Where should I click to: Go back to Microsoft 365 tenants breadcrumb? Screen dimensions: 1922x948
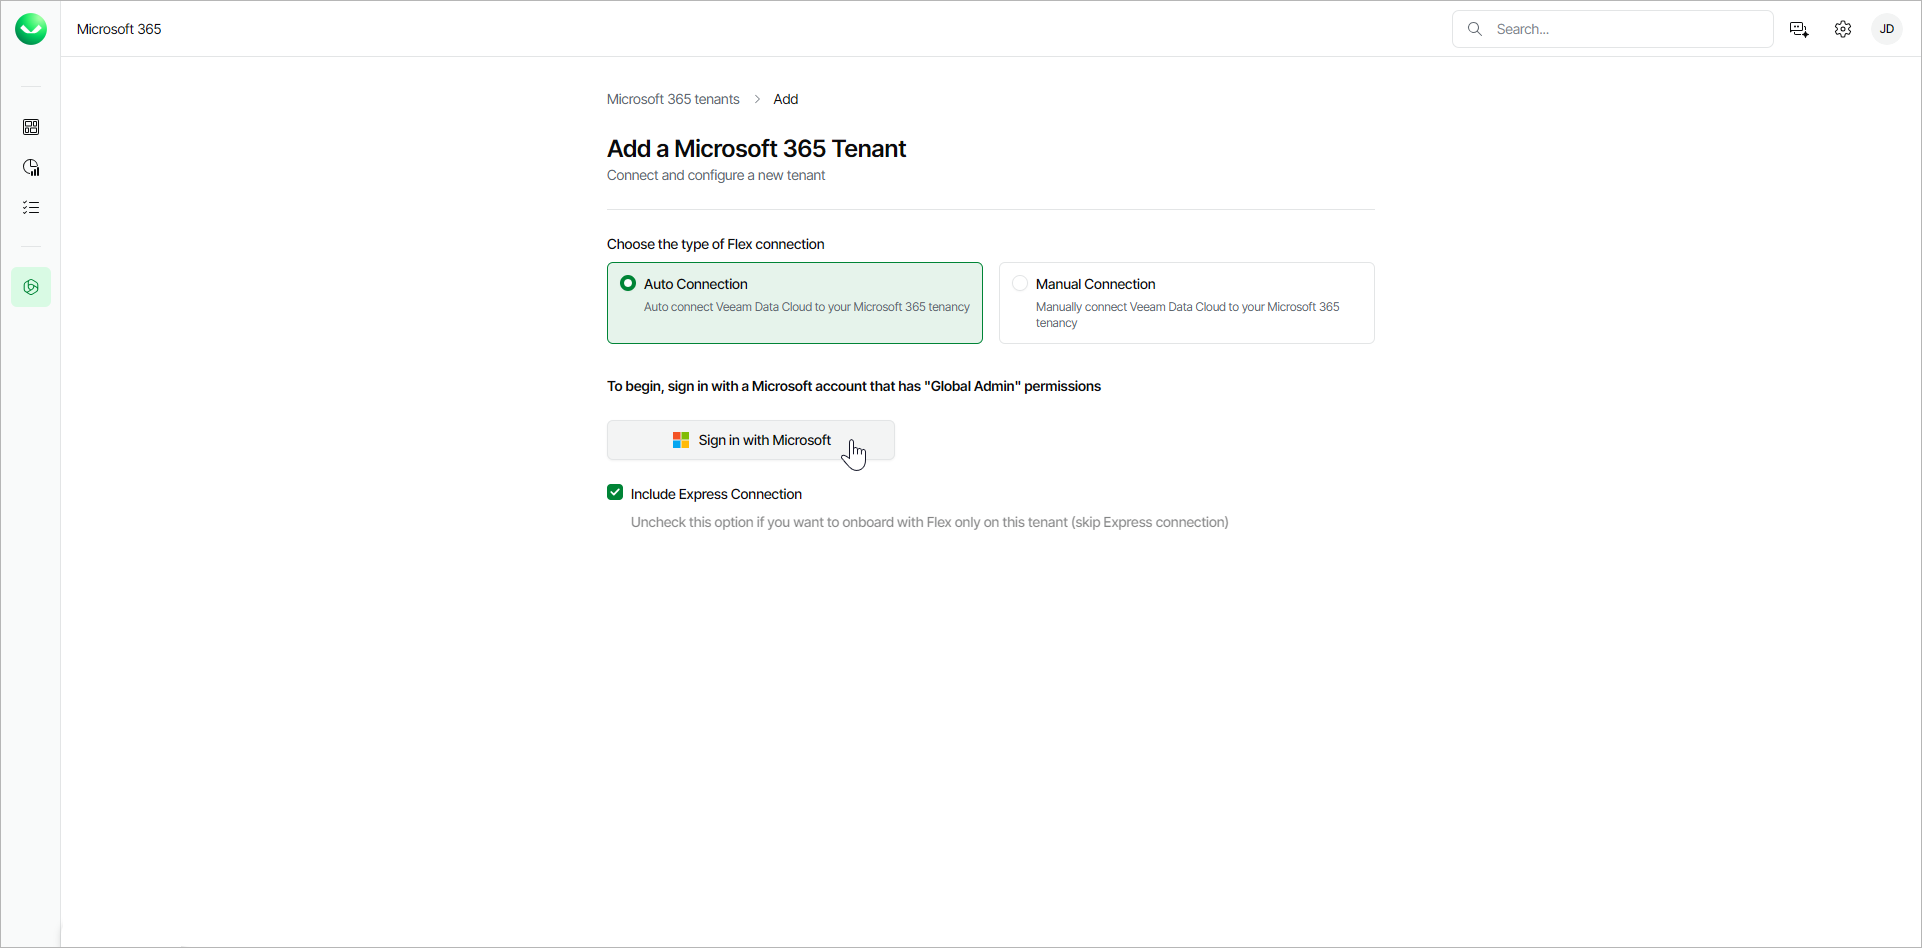tap(673, 99)
